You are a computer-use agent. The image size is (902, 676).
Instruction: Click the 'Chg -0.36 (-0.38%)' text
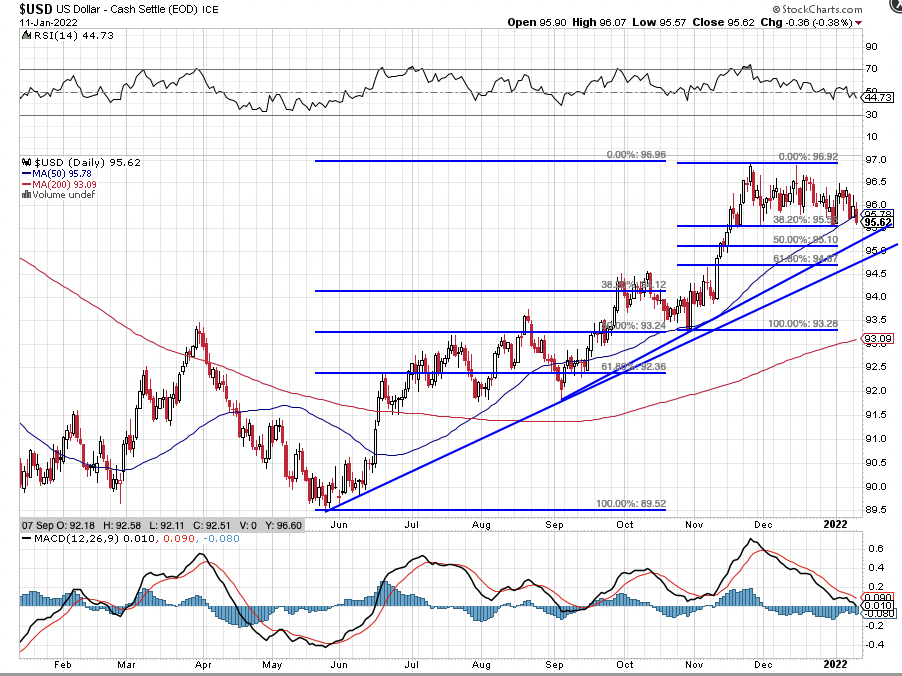click(x=806, y=22)
